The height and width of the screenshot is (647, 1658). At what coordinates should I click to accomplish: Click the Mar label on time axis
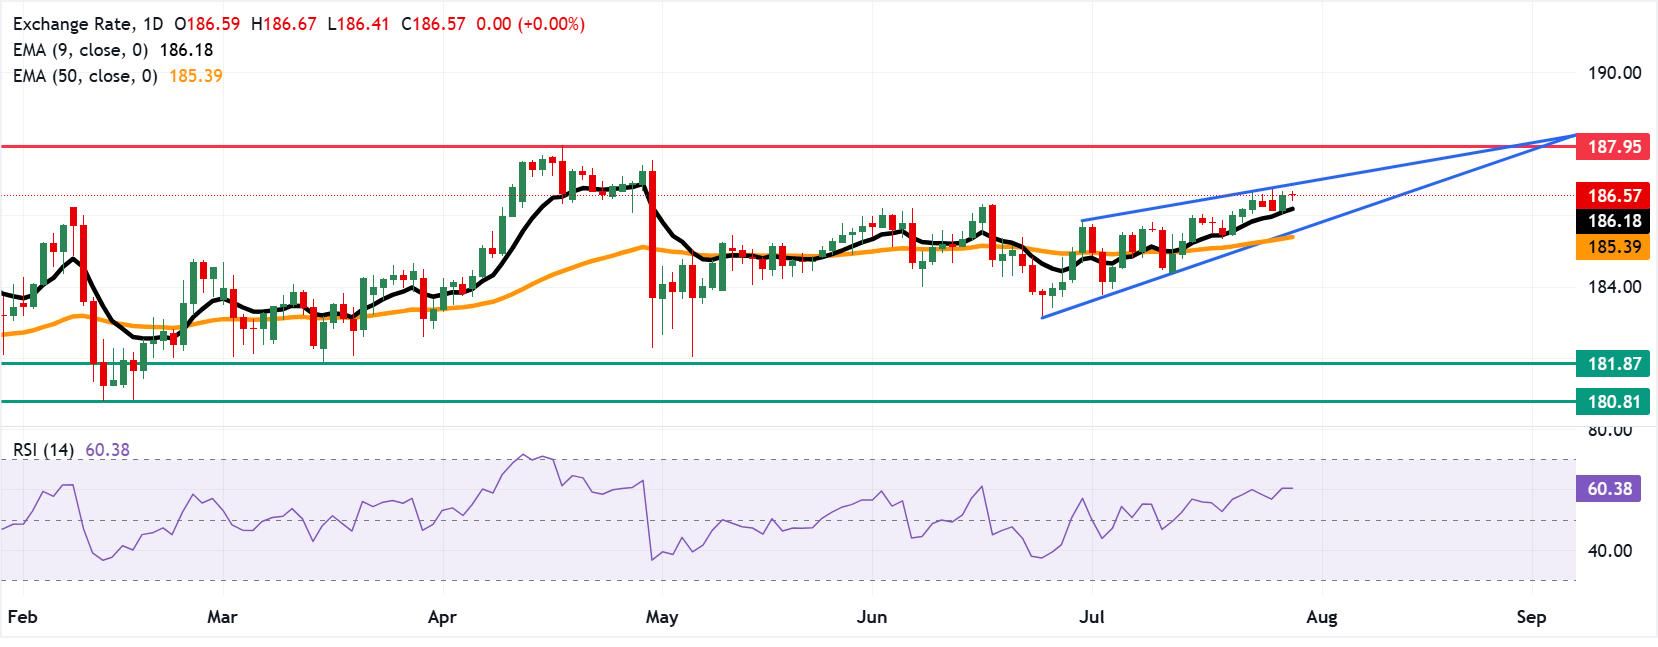click(x=222, y=617)
